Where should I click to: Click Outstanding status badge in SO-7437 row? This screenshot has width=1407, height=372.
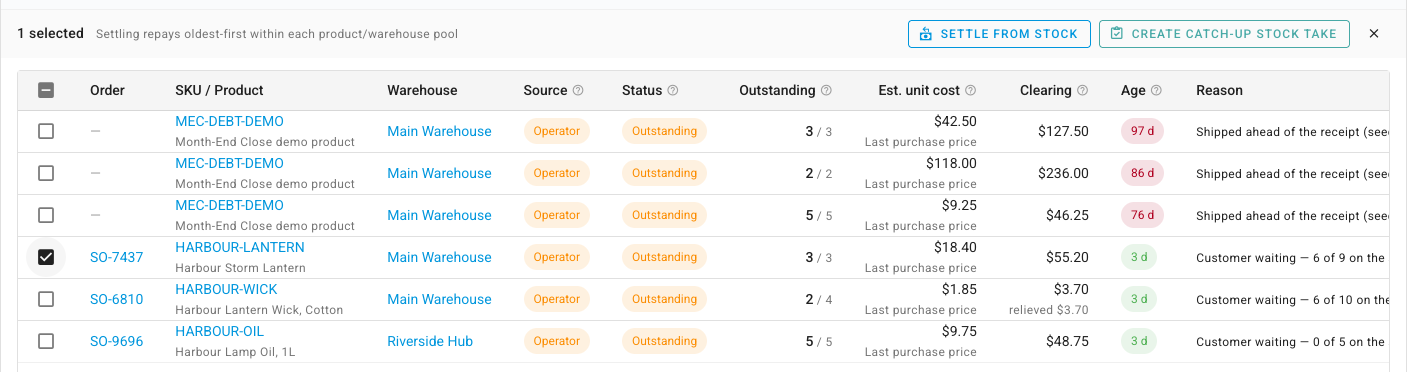pos(664,257)
